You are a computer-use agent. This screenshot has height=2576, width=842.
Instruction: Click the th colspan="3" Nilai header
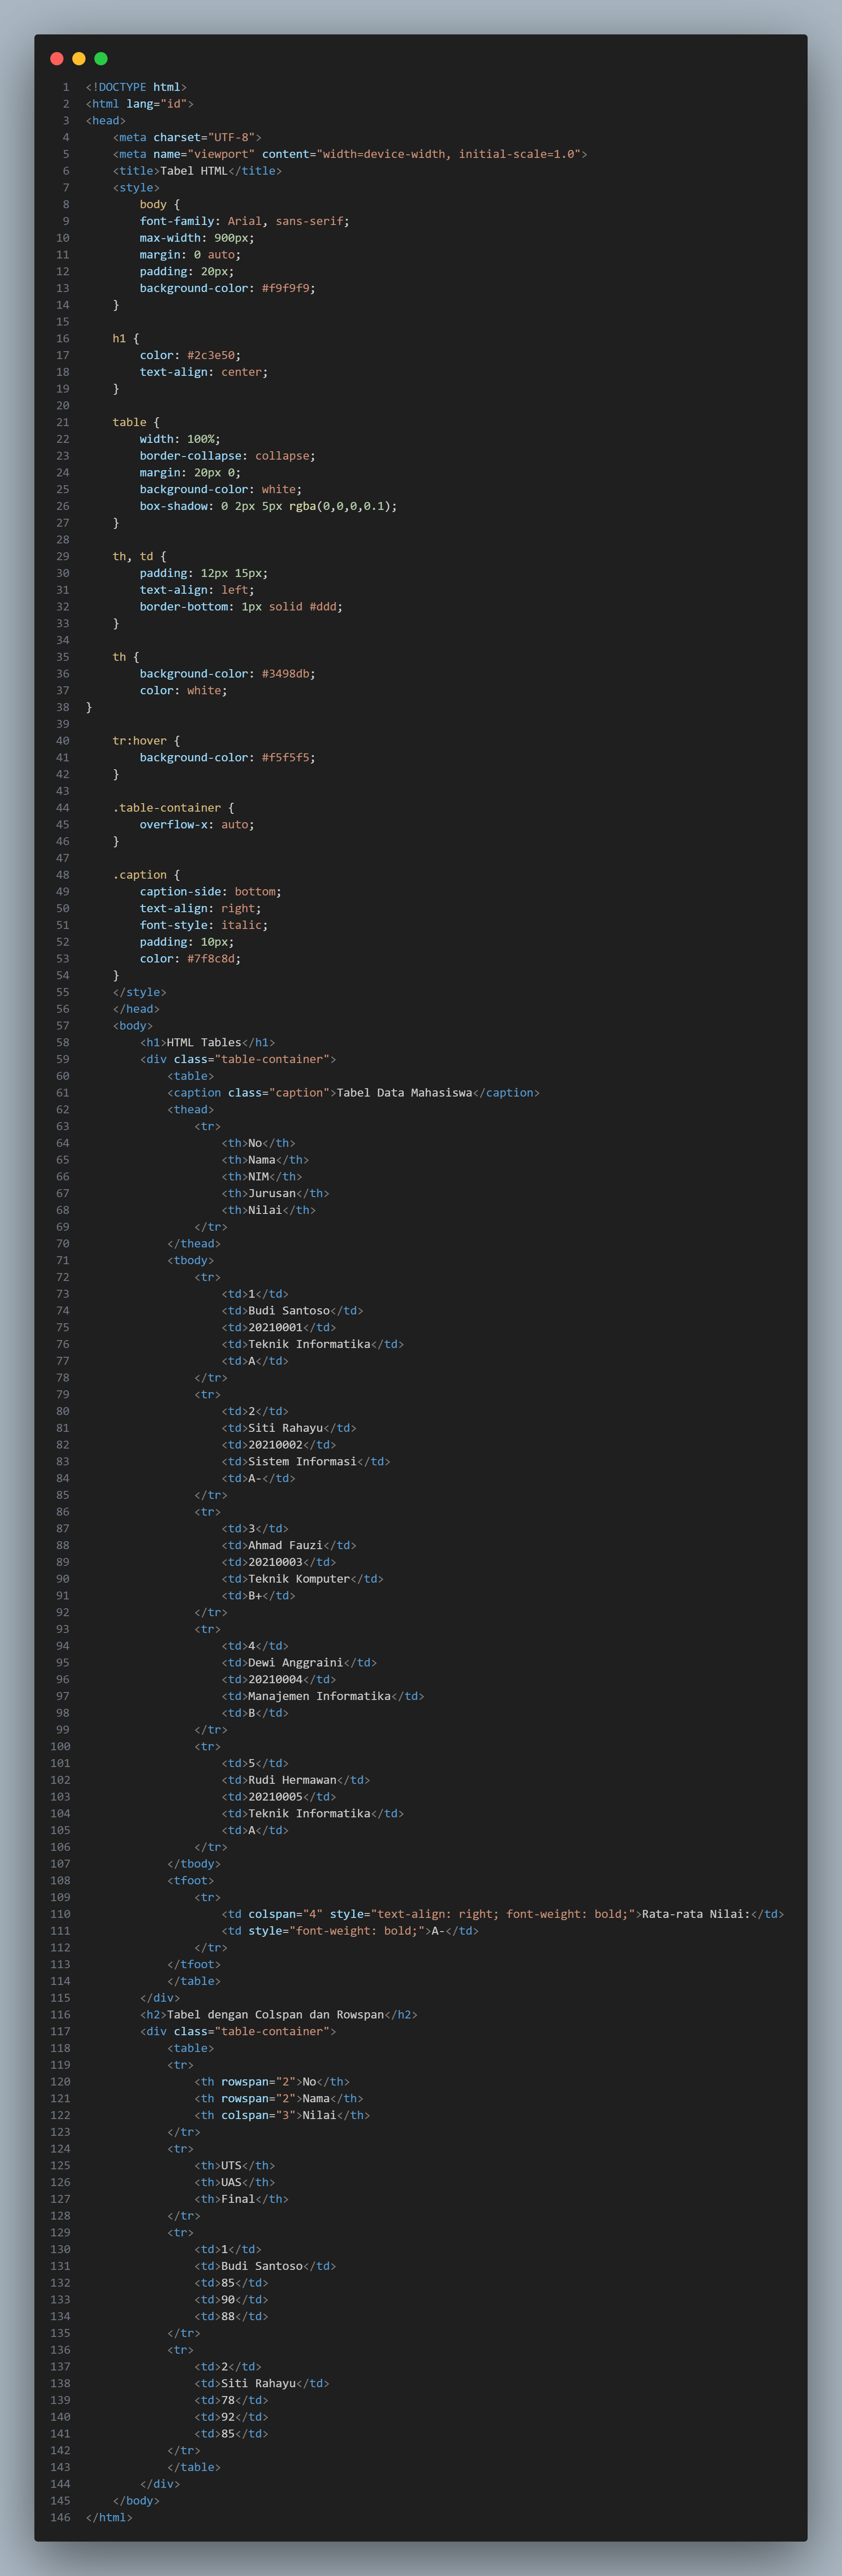[282, 2115]
